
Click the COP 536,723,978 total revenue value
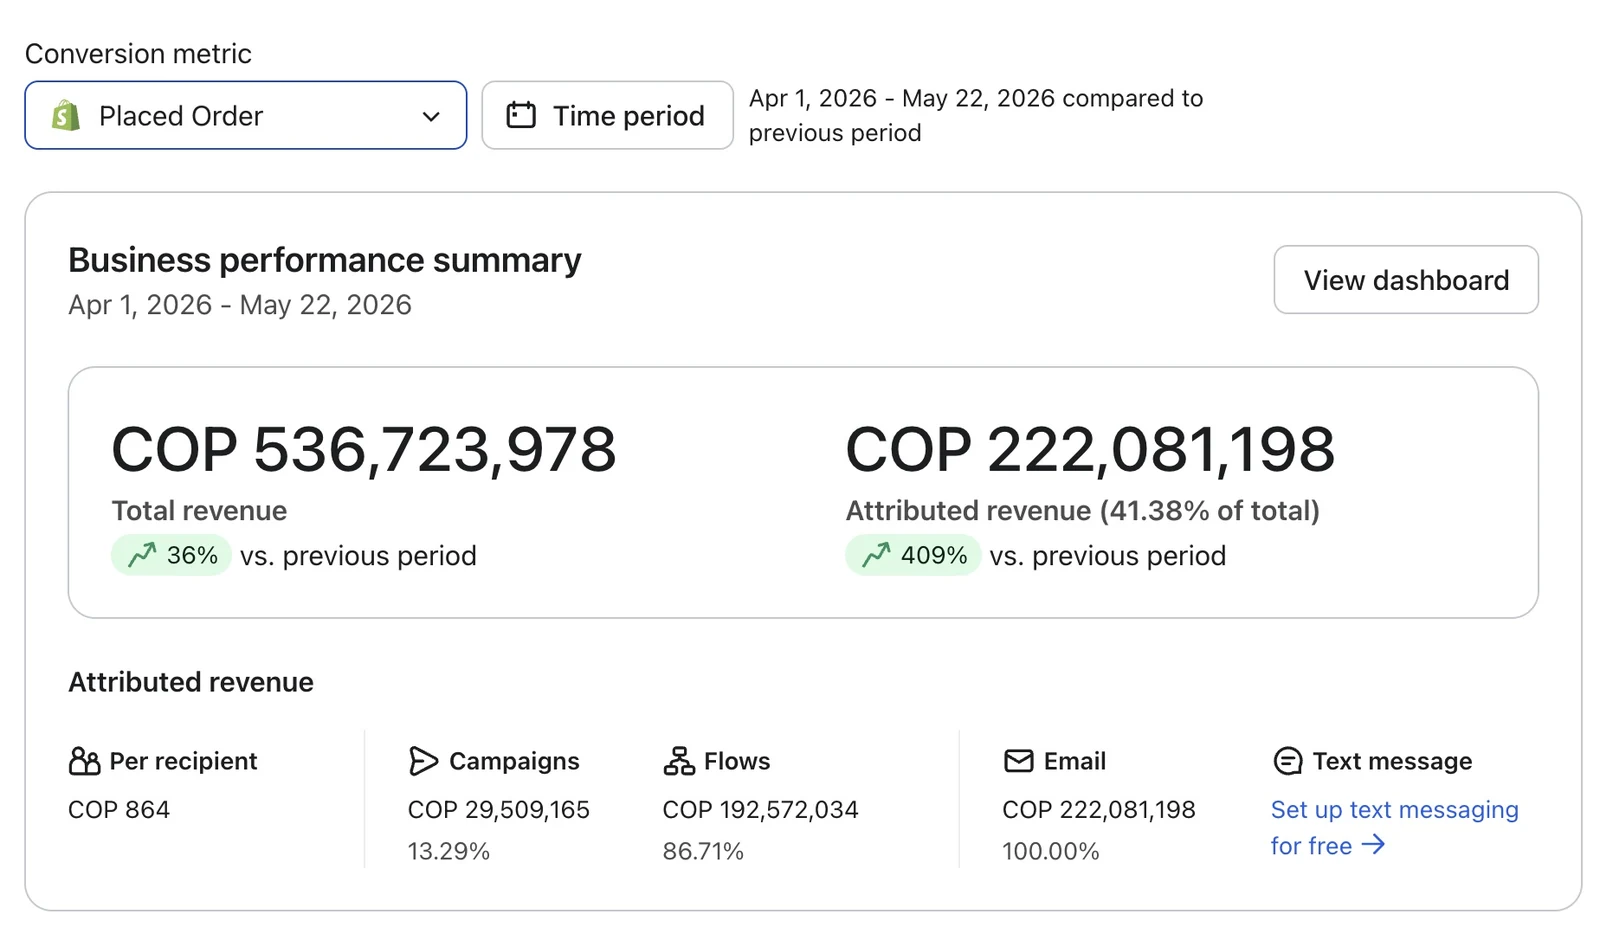364,449
